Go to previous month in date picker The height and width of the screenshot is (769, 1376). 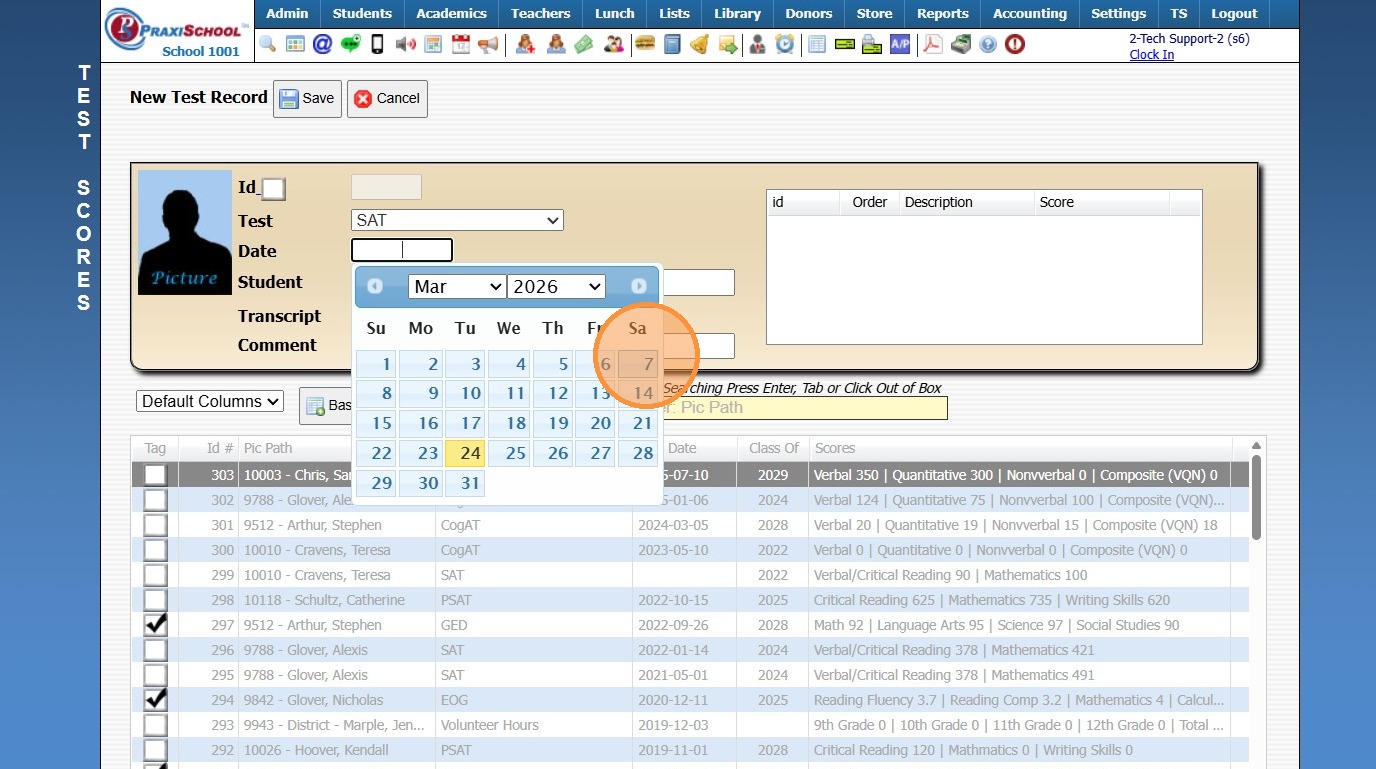point(375,286)
